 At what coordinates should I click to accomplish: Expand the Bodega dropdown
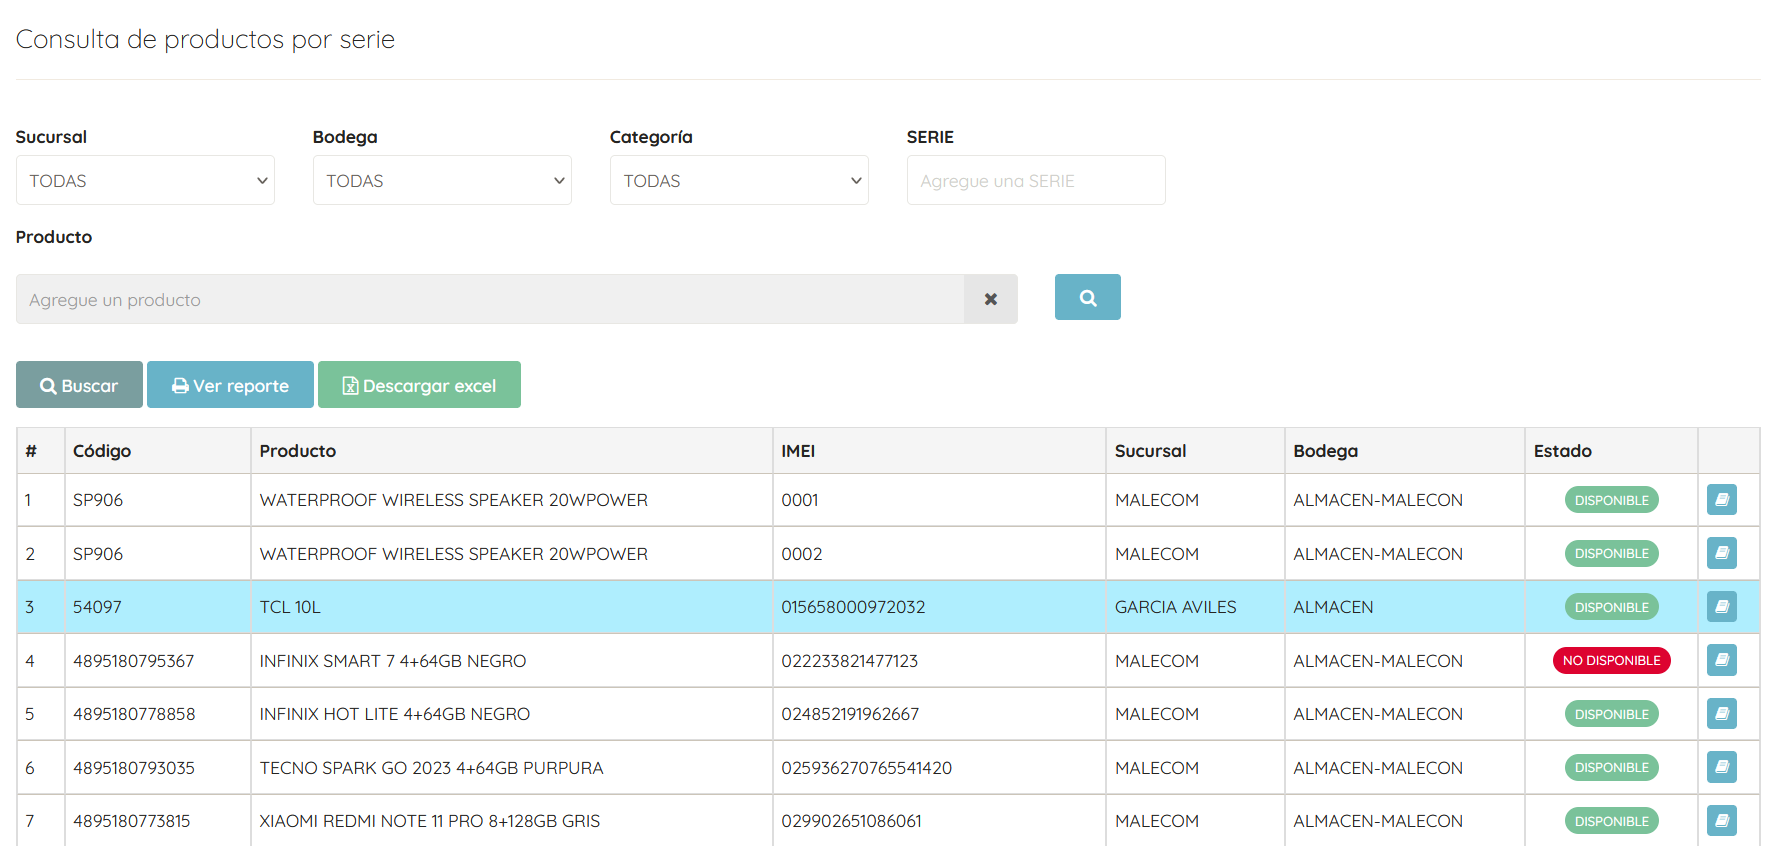coord(442,180)
